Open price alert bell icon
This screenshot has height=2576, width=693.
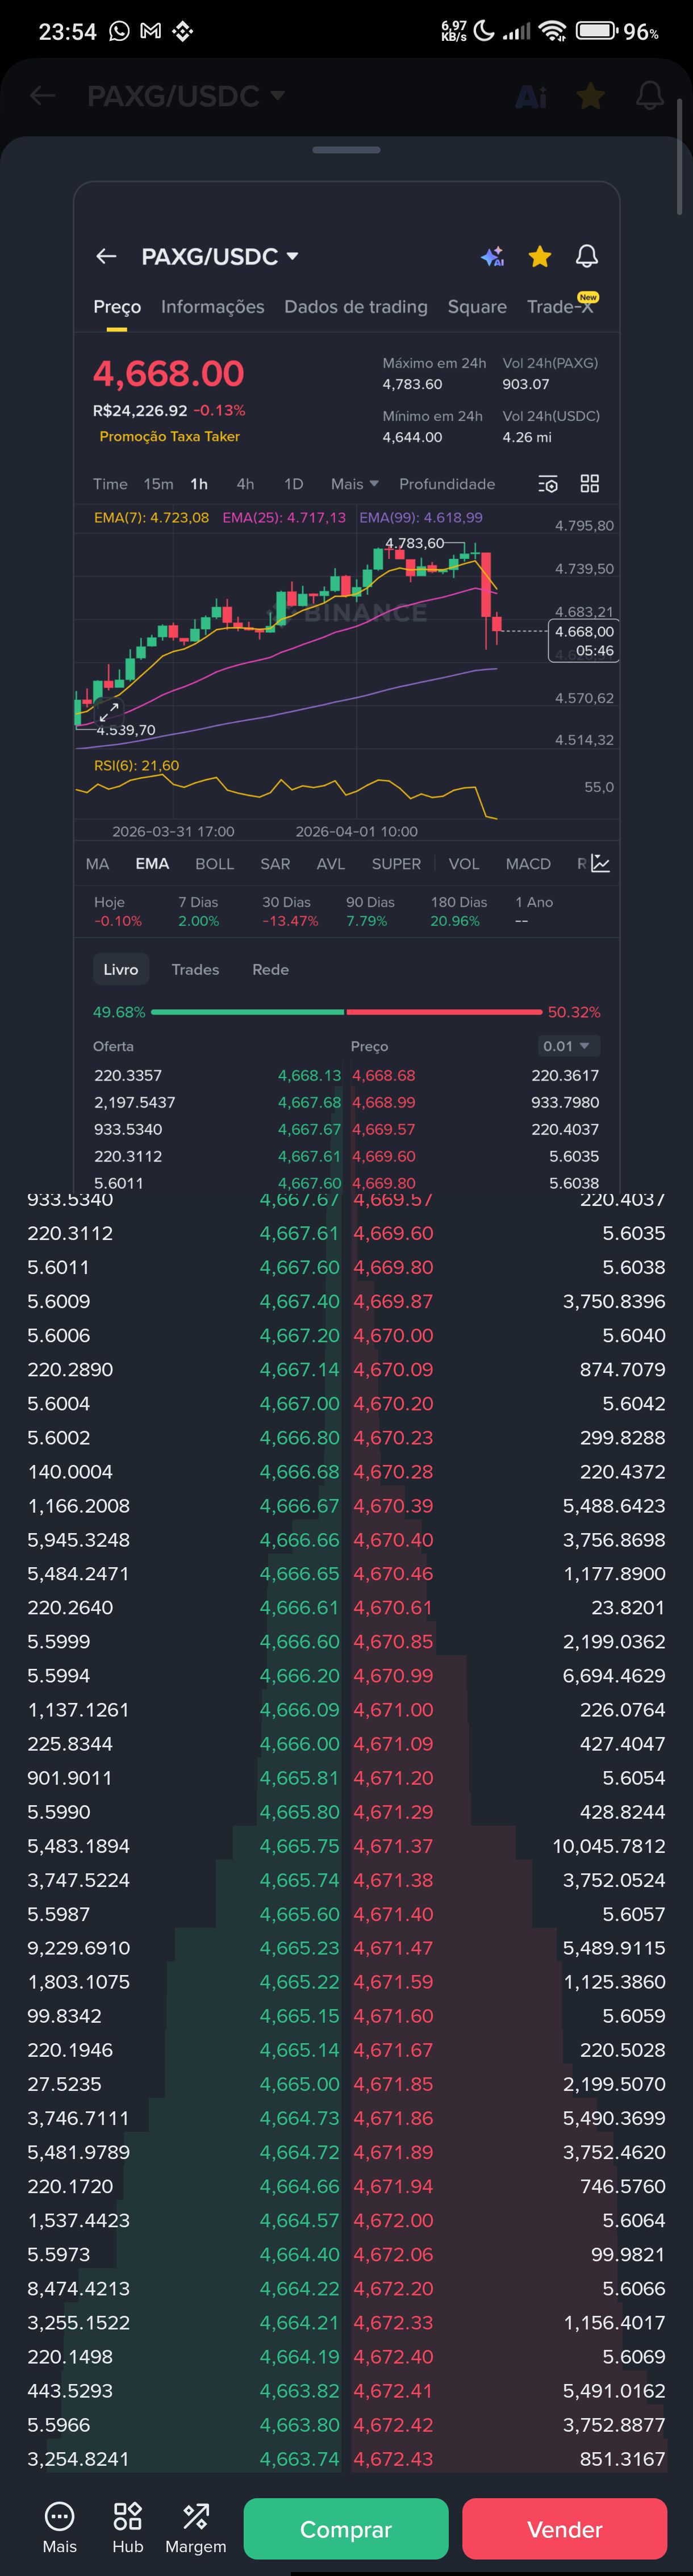tap(587, 257)
